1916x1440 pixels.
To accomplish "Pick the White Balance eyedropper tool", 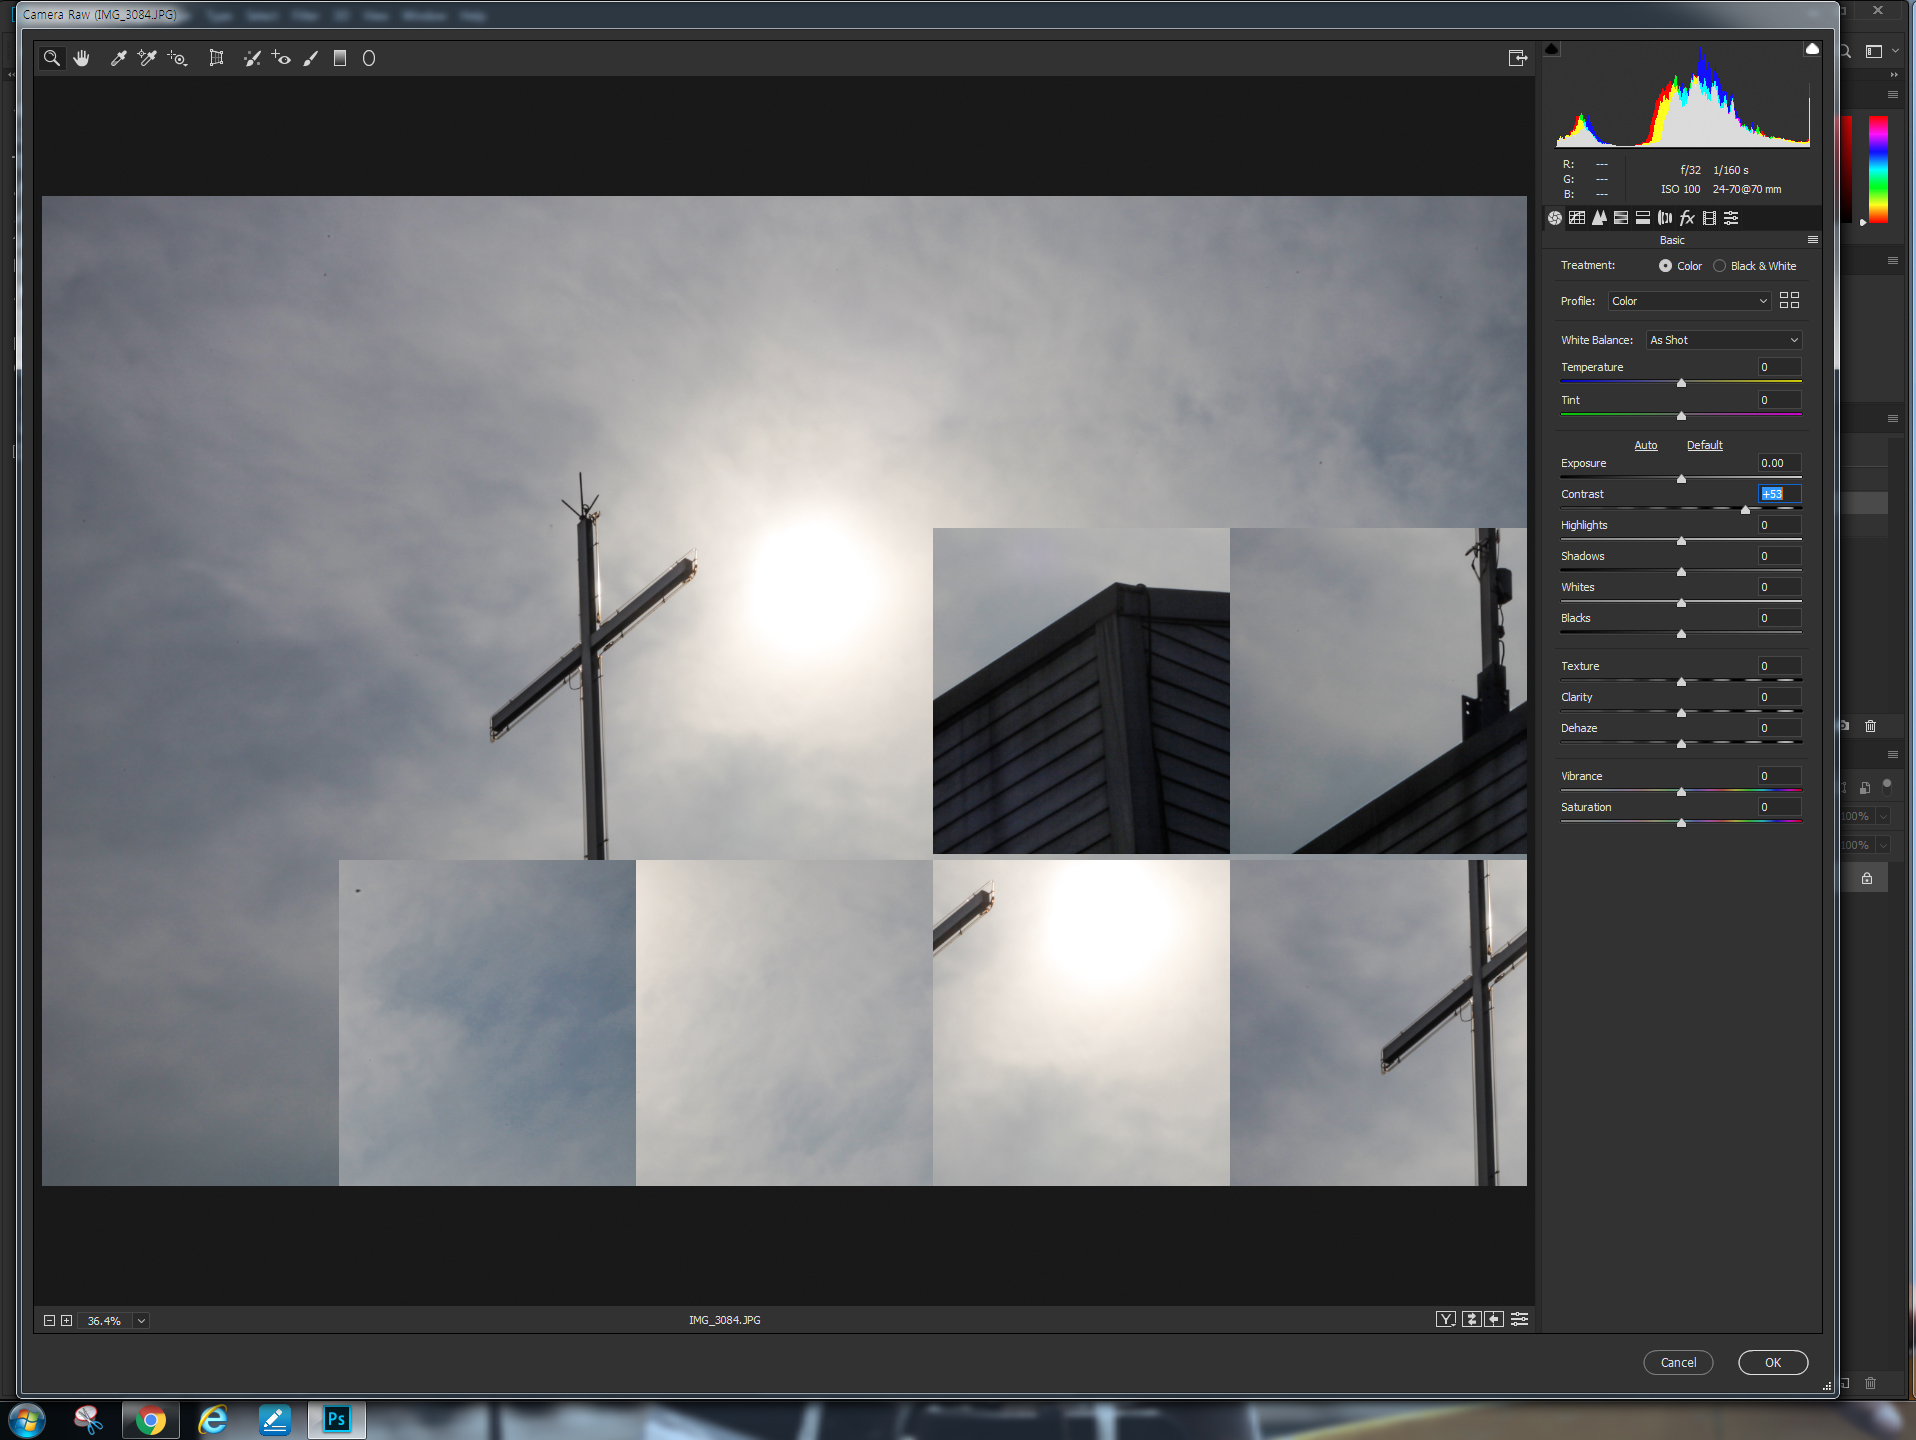I will (118, 57).
